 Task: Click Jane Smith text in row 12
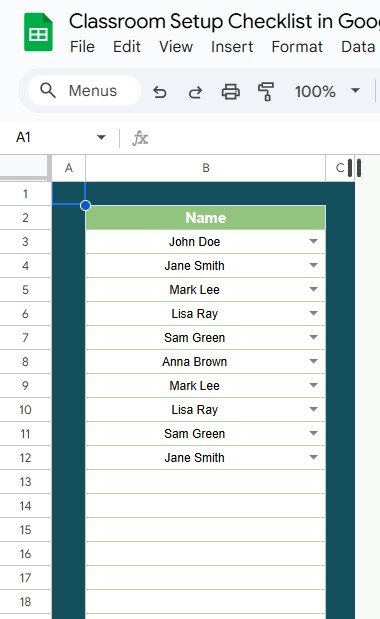195,458
